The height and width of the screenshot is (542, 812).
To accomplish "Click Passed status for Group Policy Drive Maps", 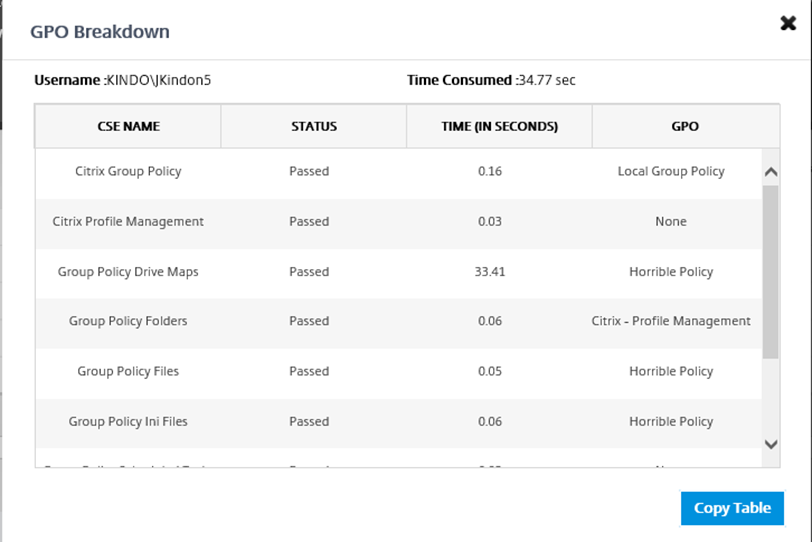I will coord(309,272).
